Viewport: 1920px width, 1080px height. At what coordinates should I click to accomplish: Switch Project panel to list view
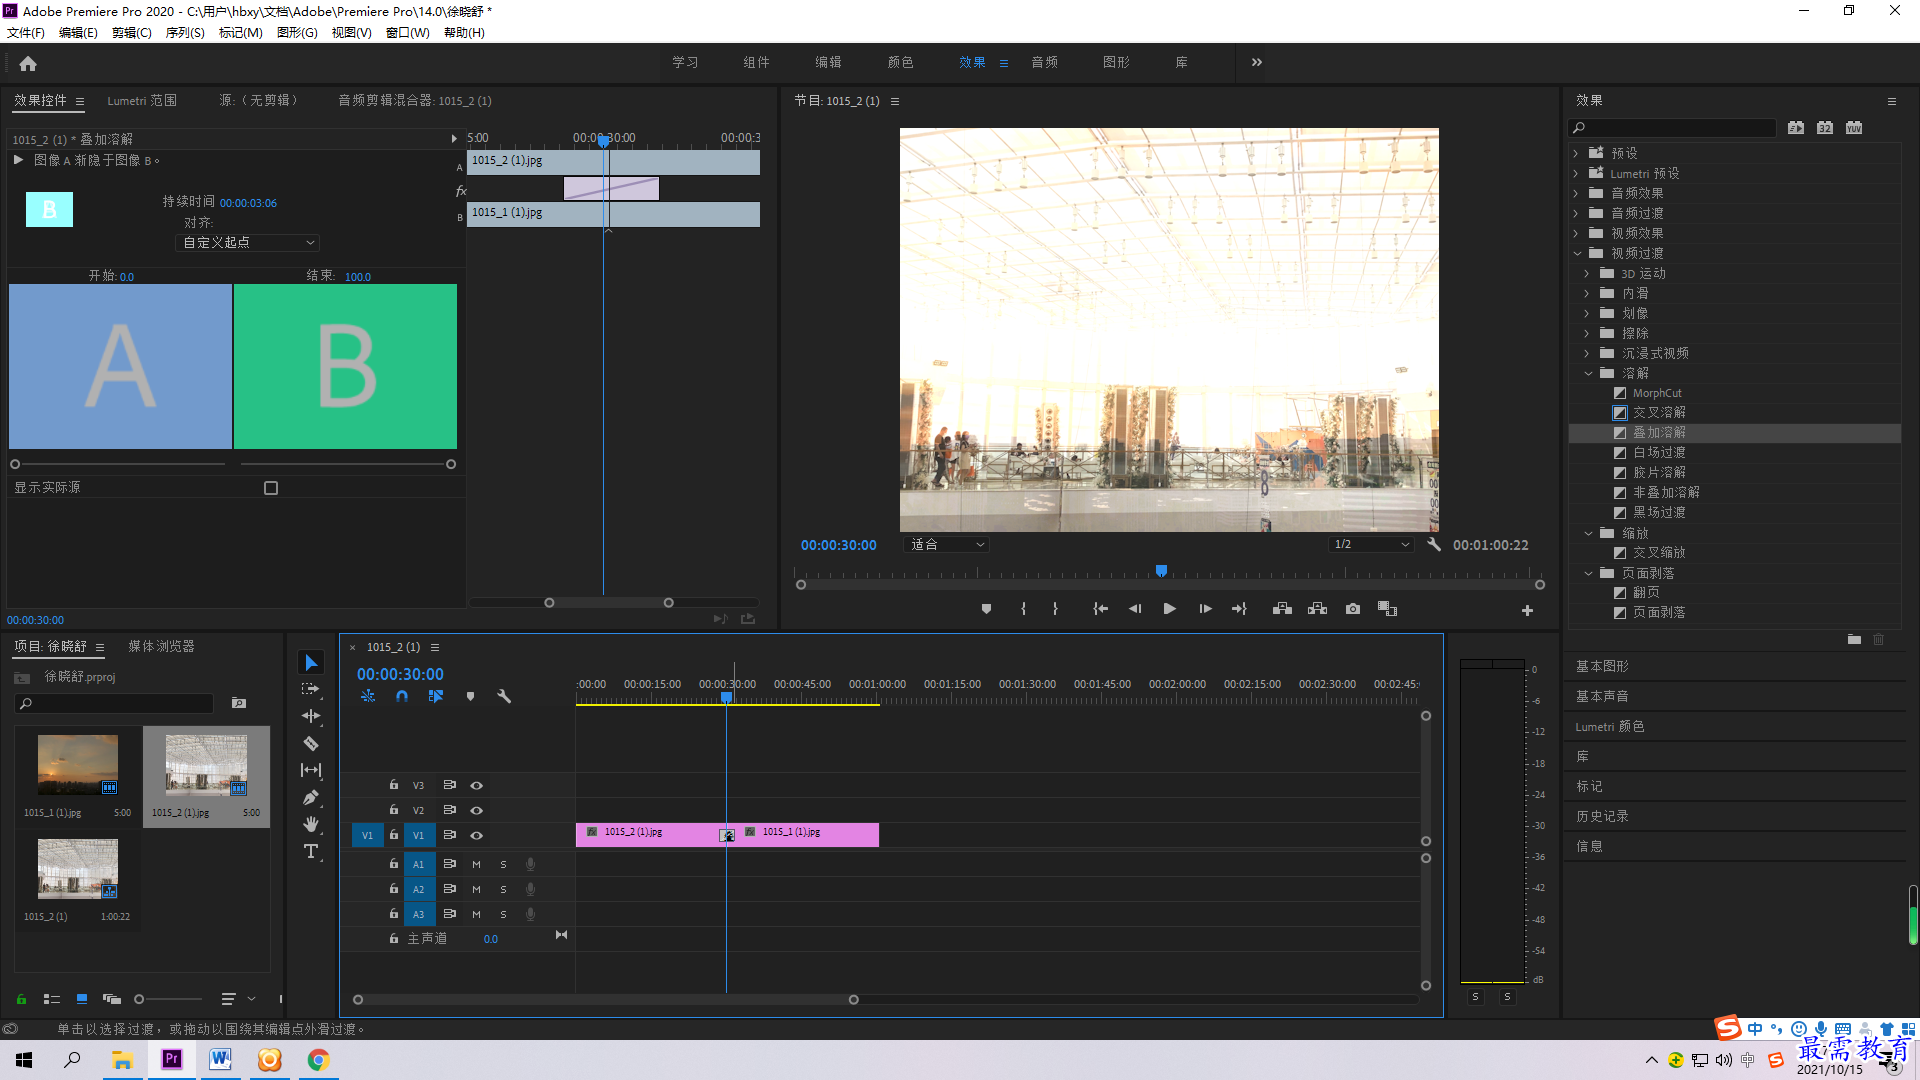coord(52,999)
